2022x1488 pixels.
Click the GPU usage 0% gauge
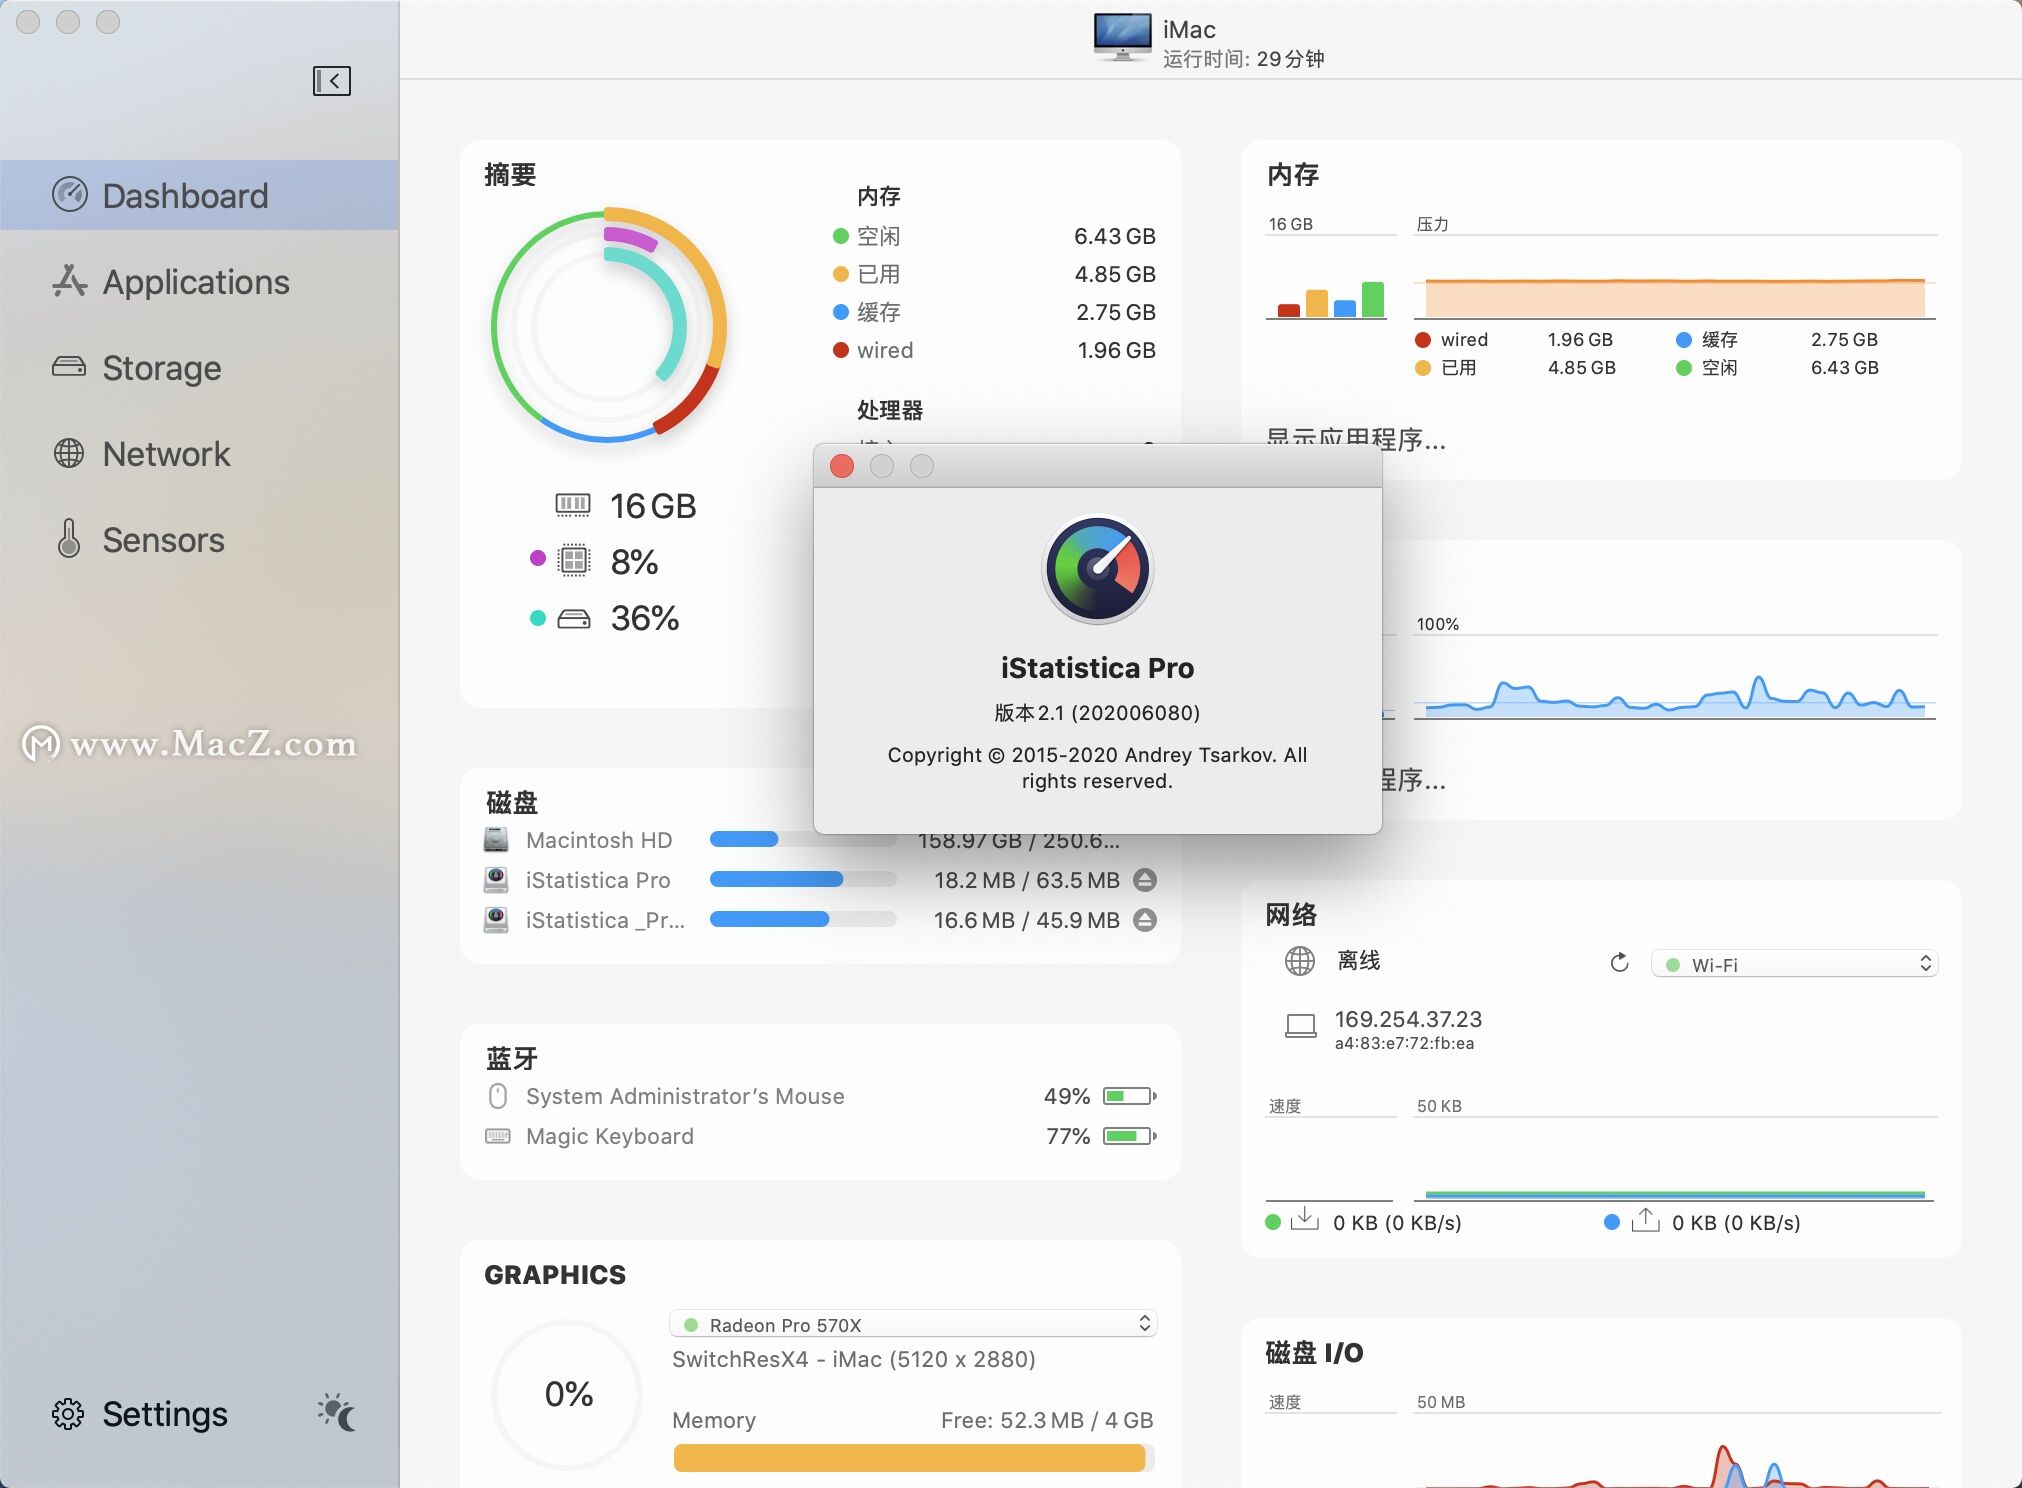568,1394
